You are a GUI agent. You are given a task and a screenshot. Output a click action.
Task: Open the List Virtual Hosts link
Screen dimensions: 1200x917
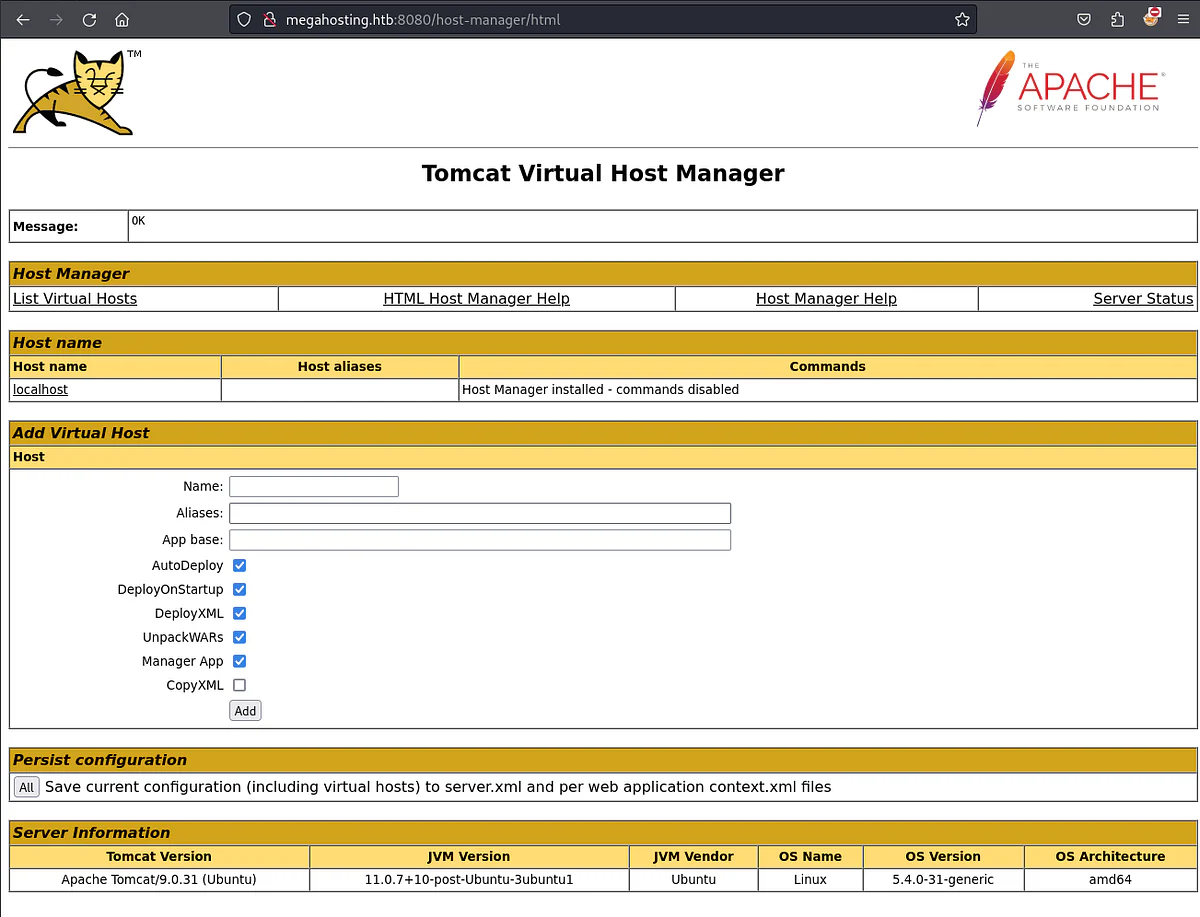click(75, 298)
